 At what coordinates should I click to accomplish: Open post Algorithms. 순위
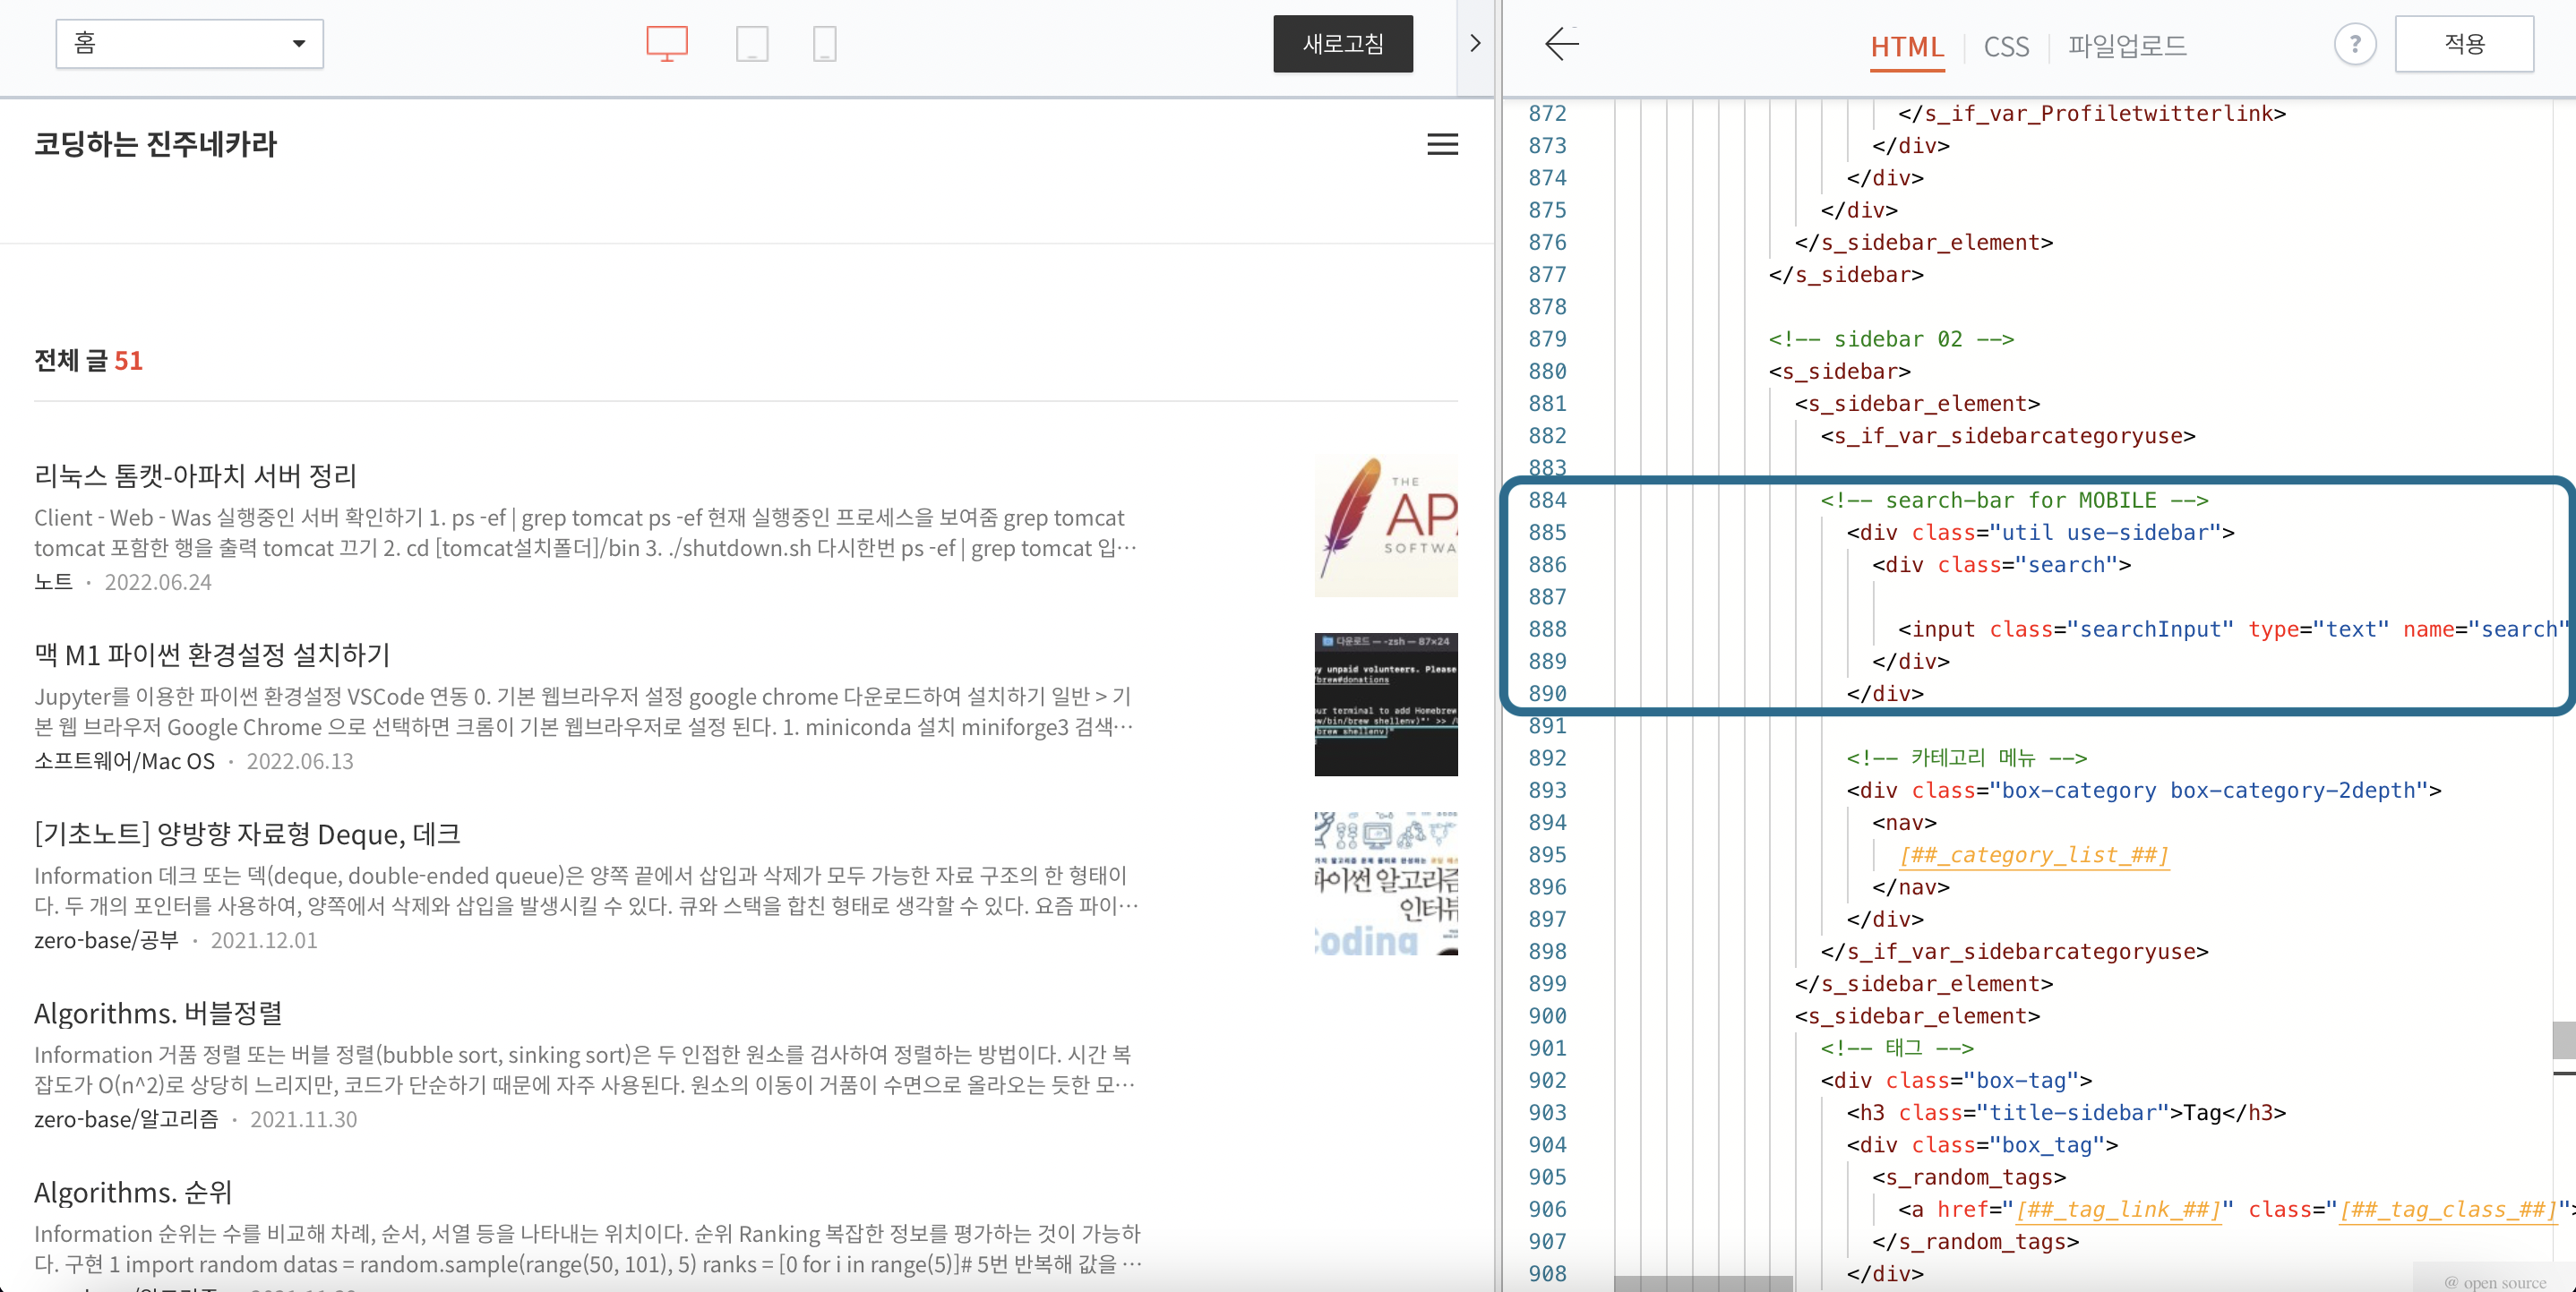click(133, 1192)
